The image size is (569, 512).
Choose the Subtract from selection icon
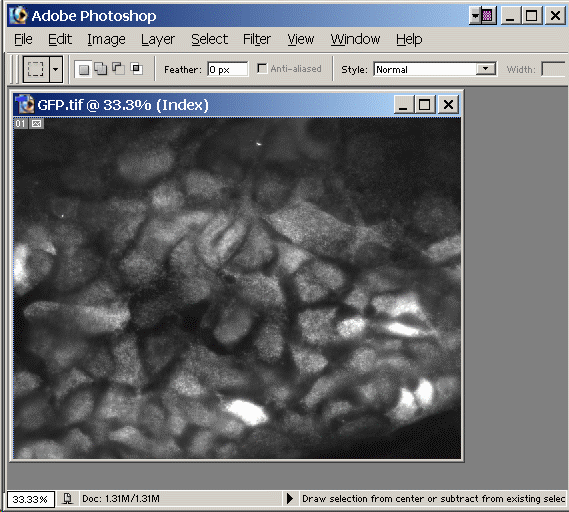pos(118,69)
